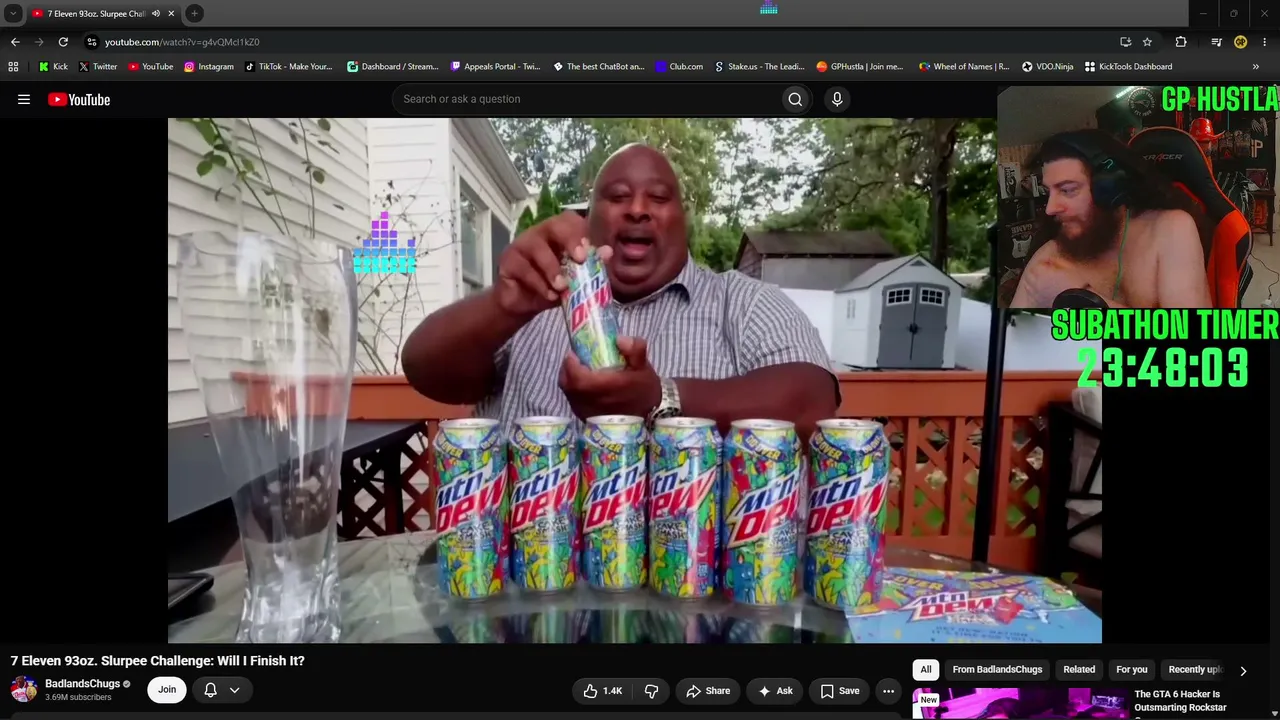The height and width of the screenshot is (720, 1280).
Task: Mute the tab using its speaker icon
Action: [x=155, y=14]
